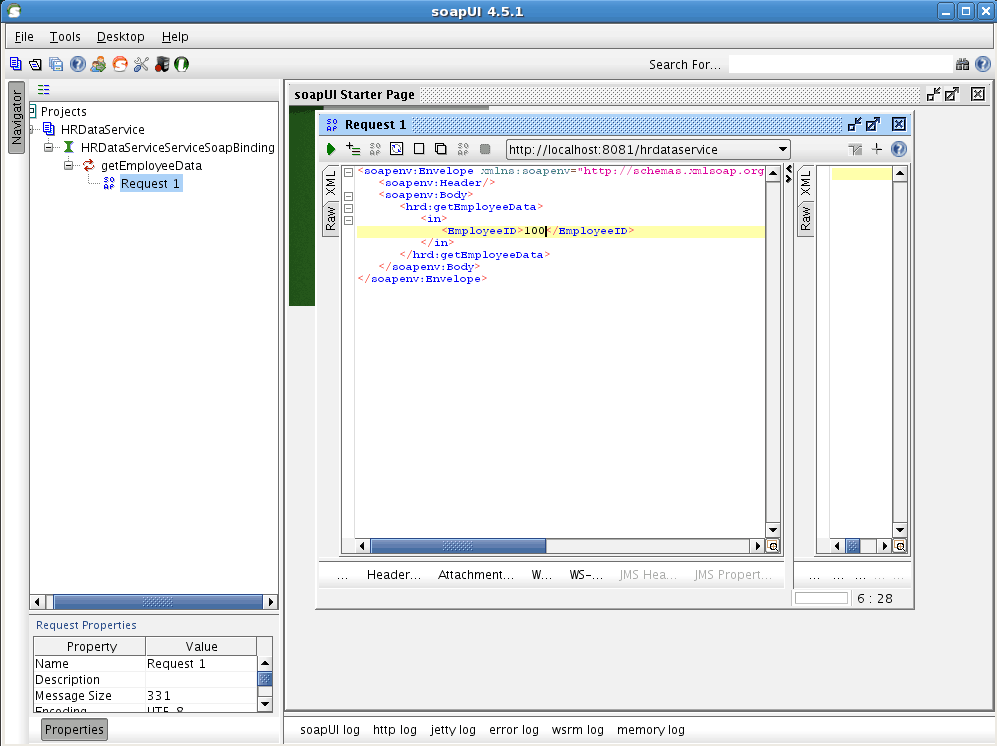Show the memory log tab
This screenshot has width=997, height=746.
click(x=650, y=730)
